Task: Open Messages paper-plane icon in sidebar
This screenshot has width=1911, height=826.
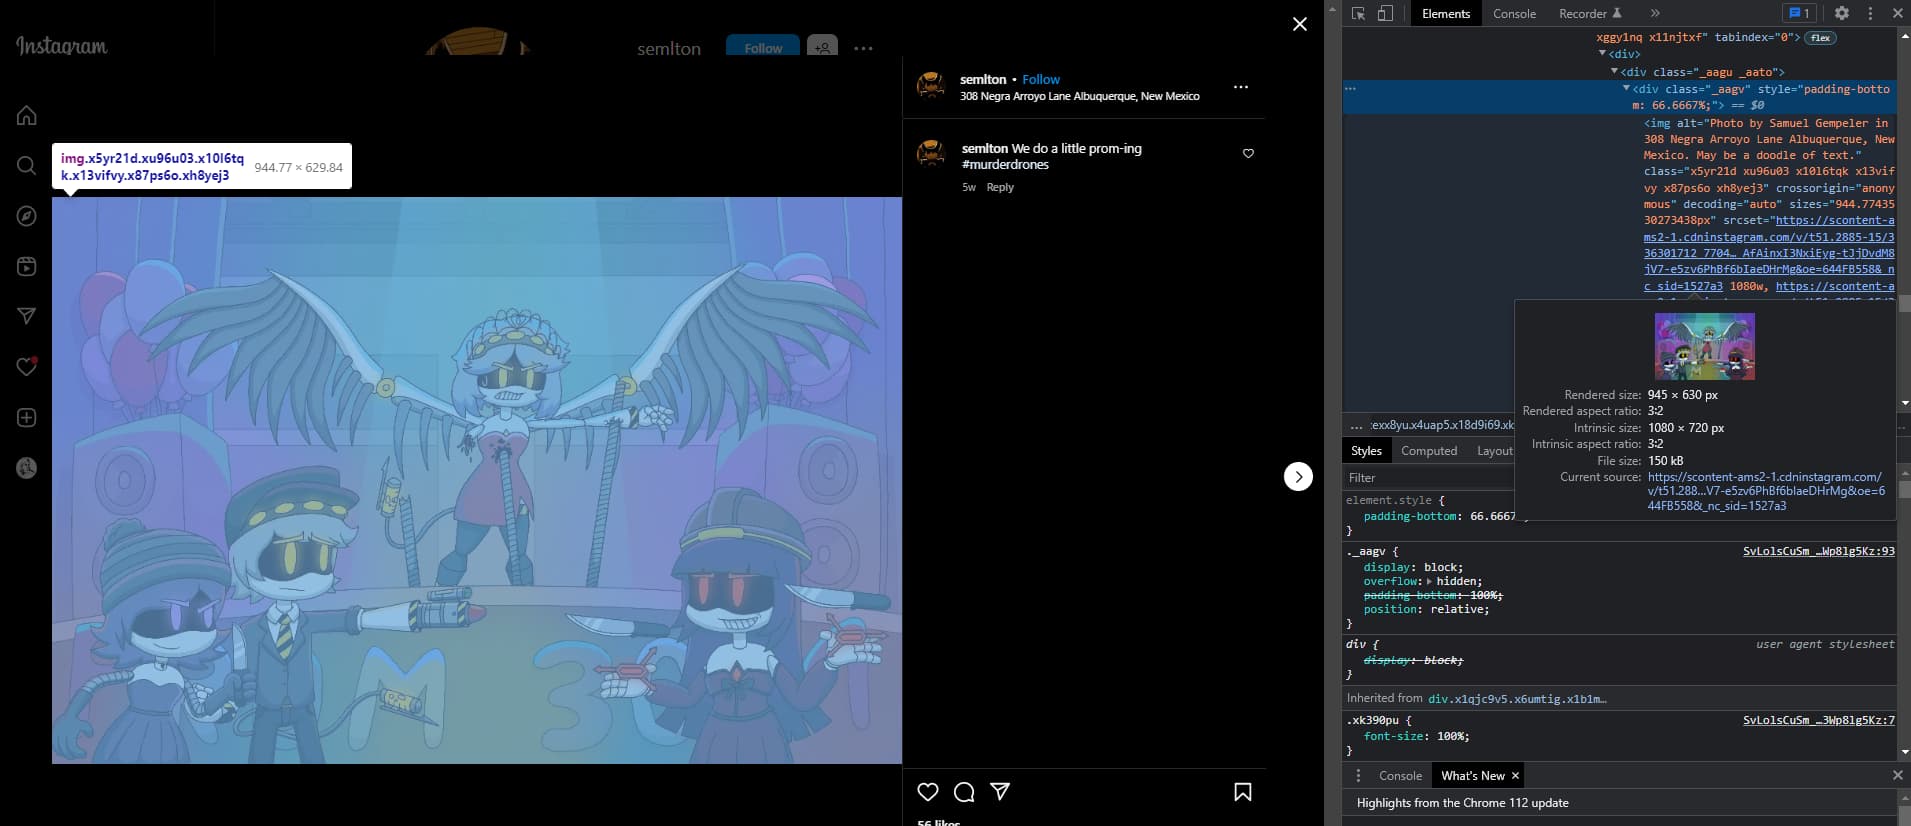Action: (27, 316)
